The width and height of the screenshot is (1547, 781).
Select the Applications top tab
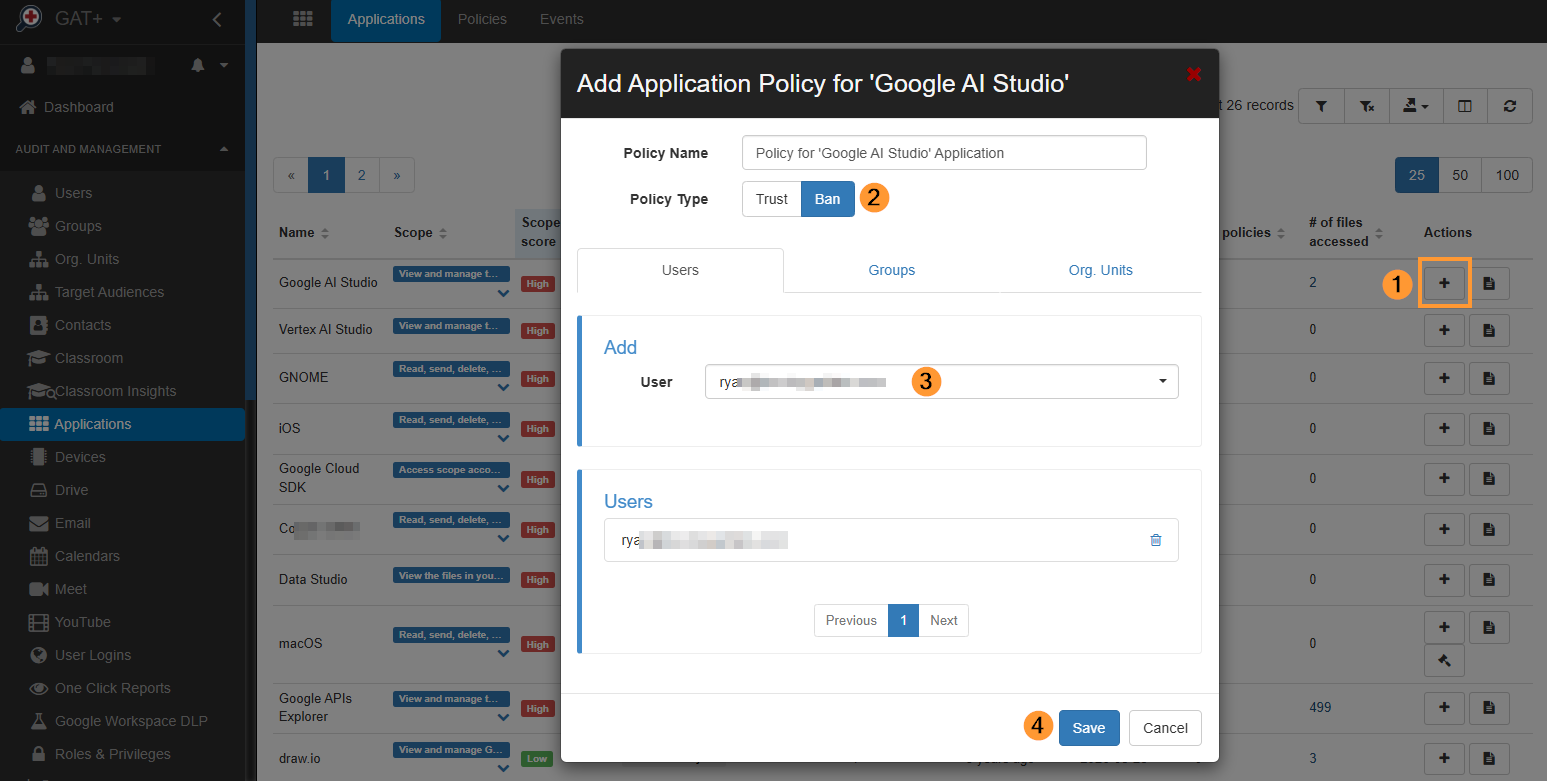click(386, 19)
